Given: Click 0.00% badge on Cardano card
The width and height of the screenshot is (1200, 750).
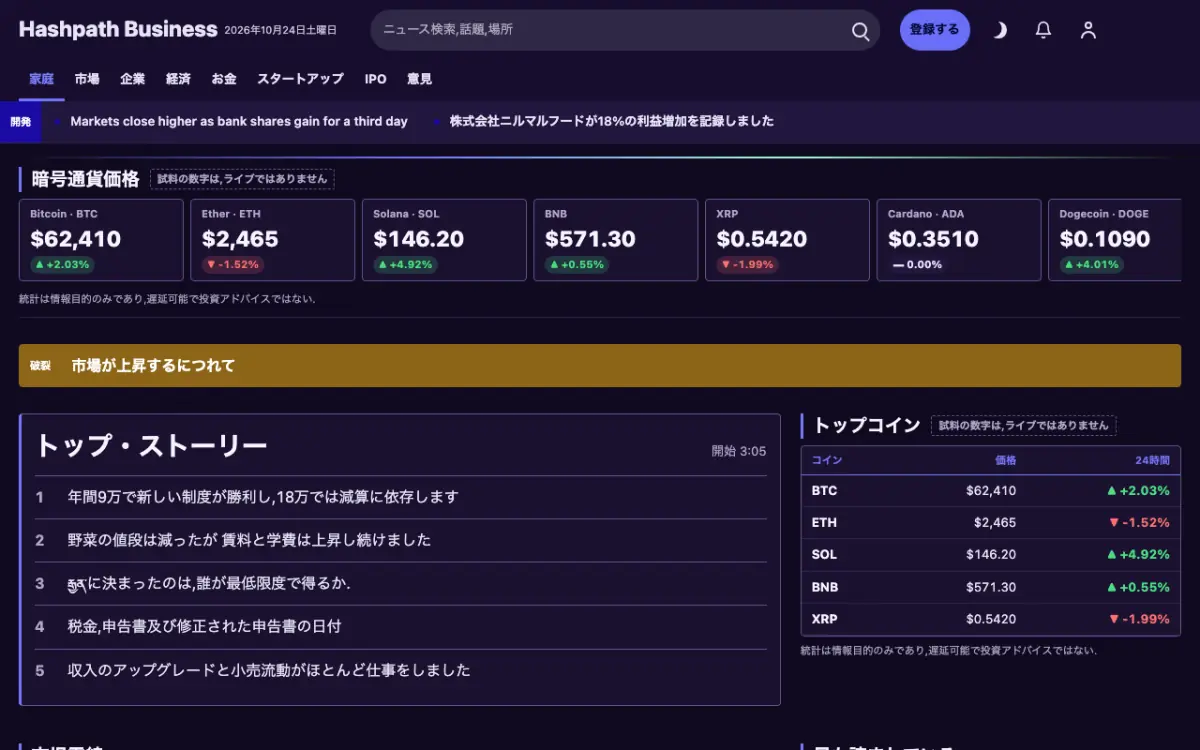Looking at the screenshot, I should click(x=918, y=265).
